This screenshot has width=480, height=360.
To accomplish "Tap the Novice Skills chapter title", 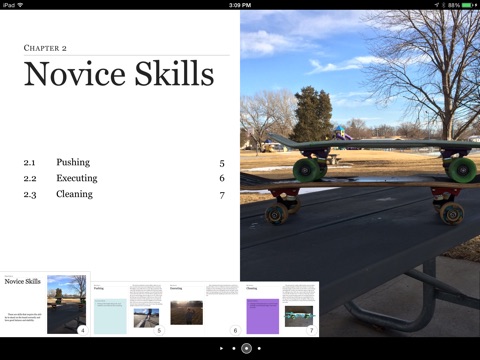I will pos(119,74).
